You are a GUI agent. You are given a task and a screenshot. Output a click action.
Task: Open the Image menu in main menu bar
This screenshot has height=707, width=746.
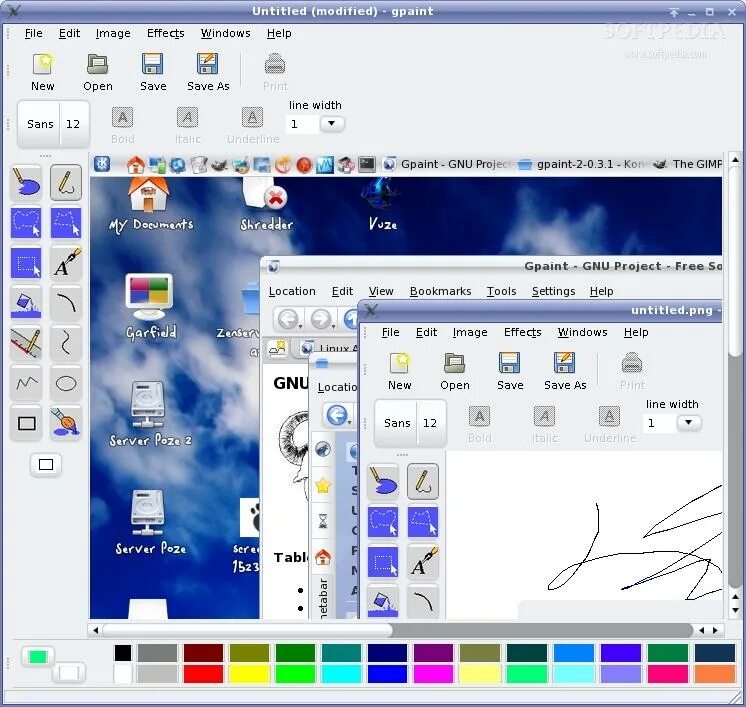tap(113, 33)
